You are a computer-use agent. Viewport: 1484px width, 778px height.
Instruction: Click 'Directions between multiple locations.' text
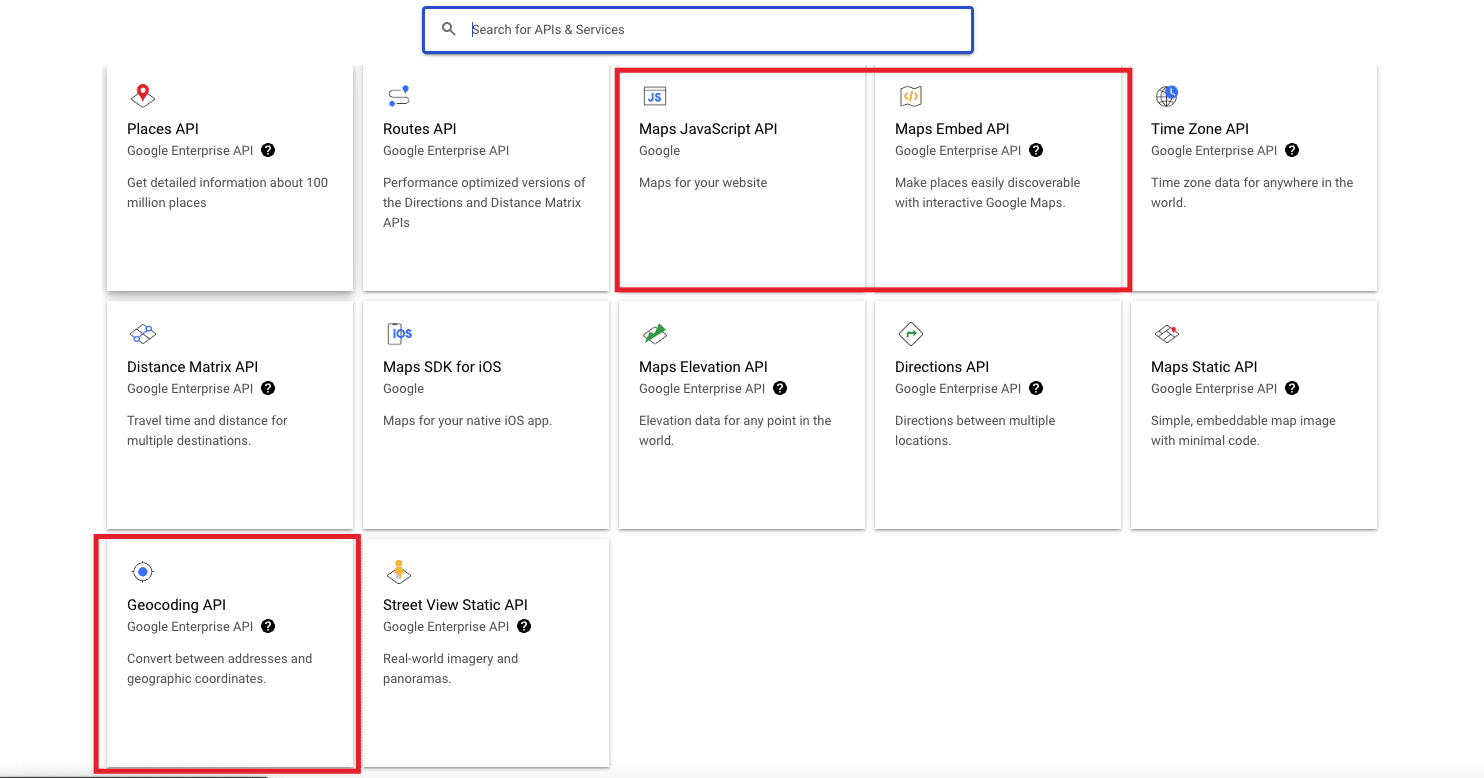pyautogui.click(x=975, y=430)
